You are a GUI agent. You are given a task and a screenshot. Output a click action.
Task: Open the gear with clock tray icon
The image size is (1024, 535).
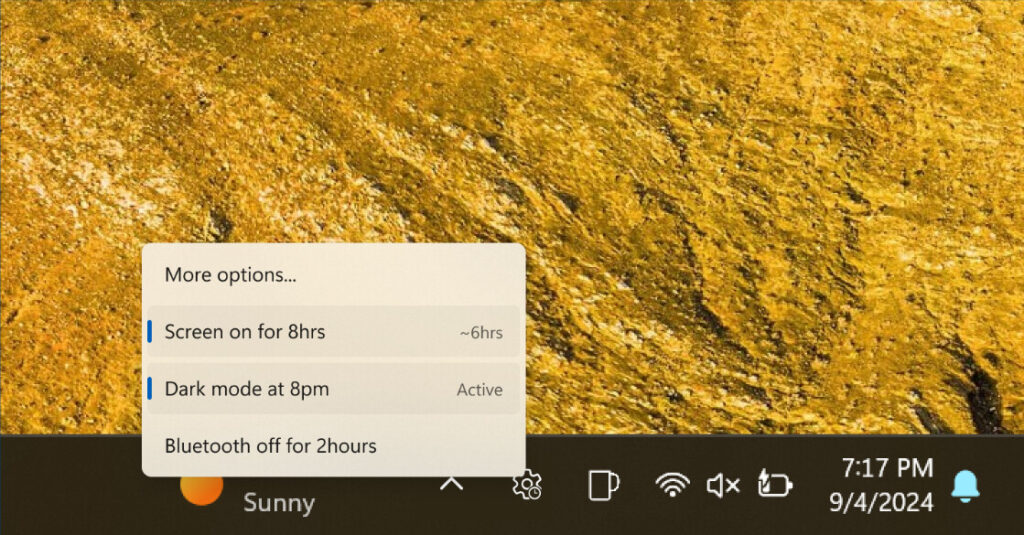coord(526,485)
